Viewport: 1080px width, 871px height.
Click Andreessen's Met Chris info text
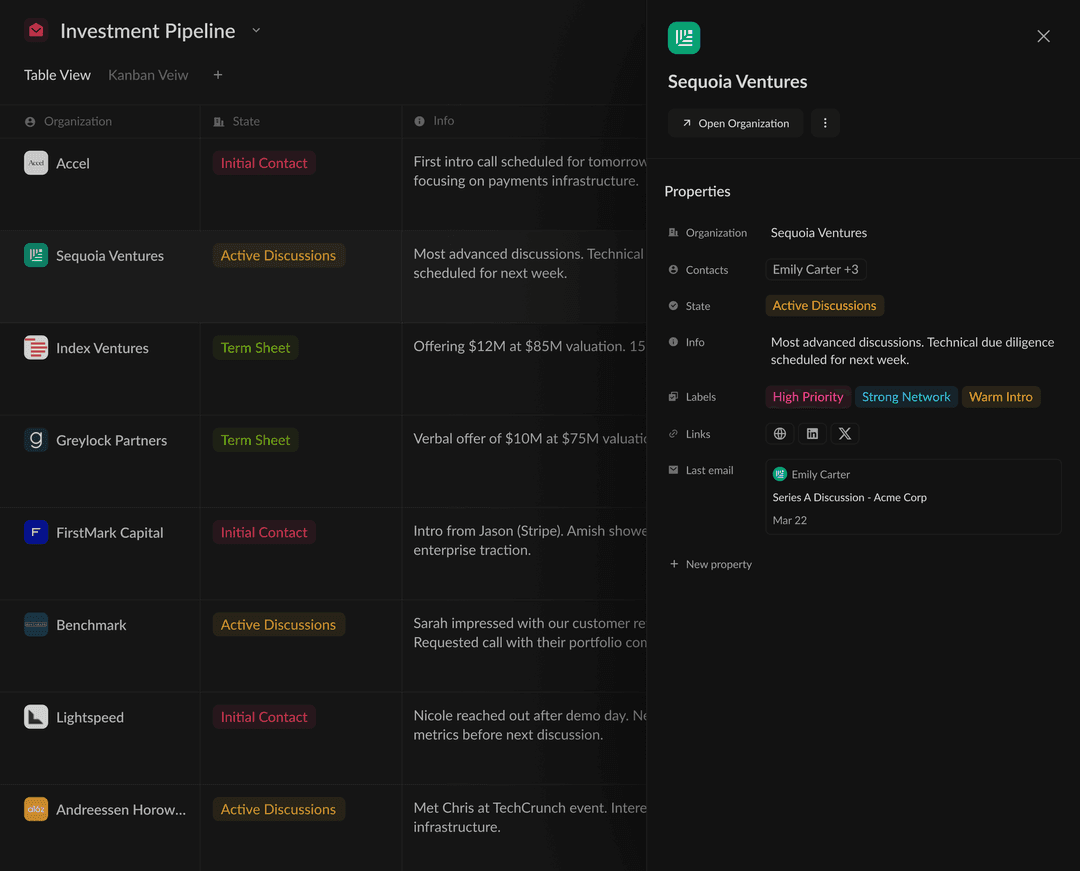coord(529,817)
